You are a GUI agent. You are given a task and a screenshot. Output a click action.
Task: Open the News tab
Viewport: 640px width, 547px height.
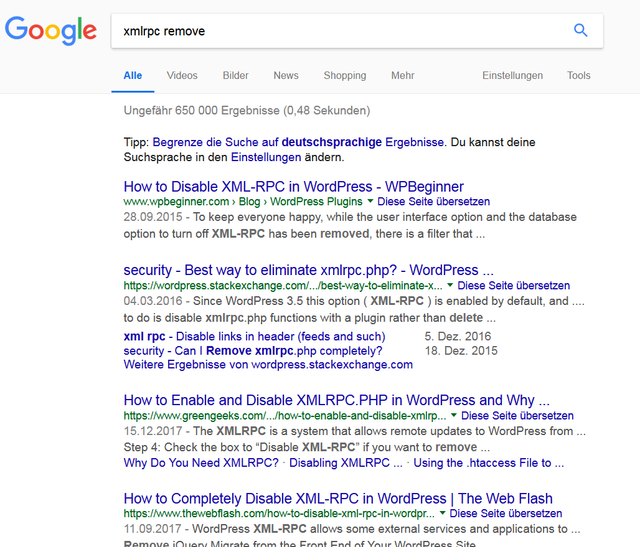tap(286, 76)
